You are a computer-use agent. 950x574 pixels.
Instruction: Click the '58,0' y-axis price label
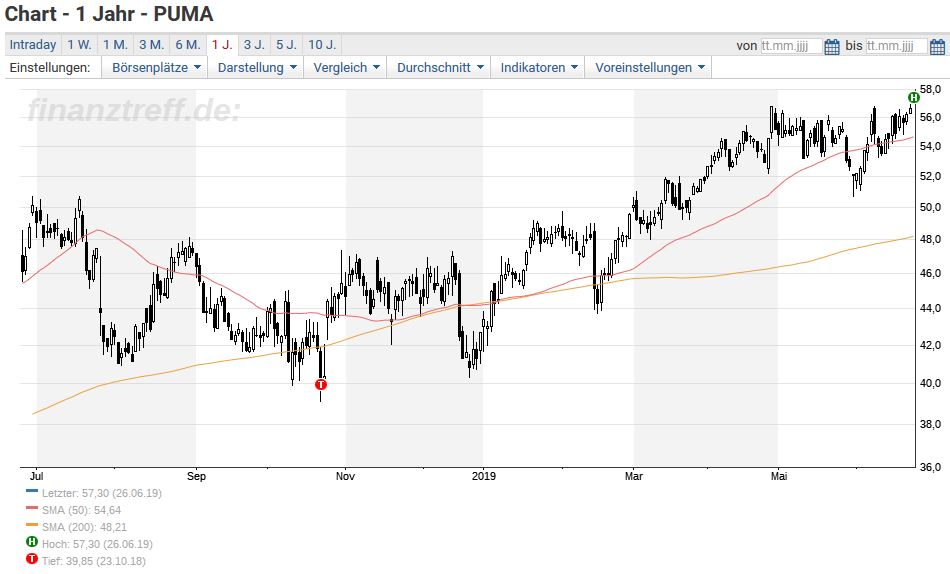[930, 89]
